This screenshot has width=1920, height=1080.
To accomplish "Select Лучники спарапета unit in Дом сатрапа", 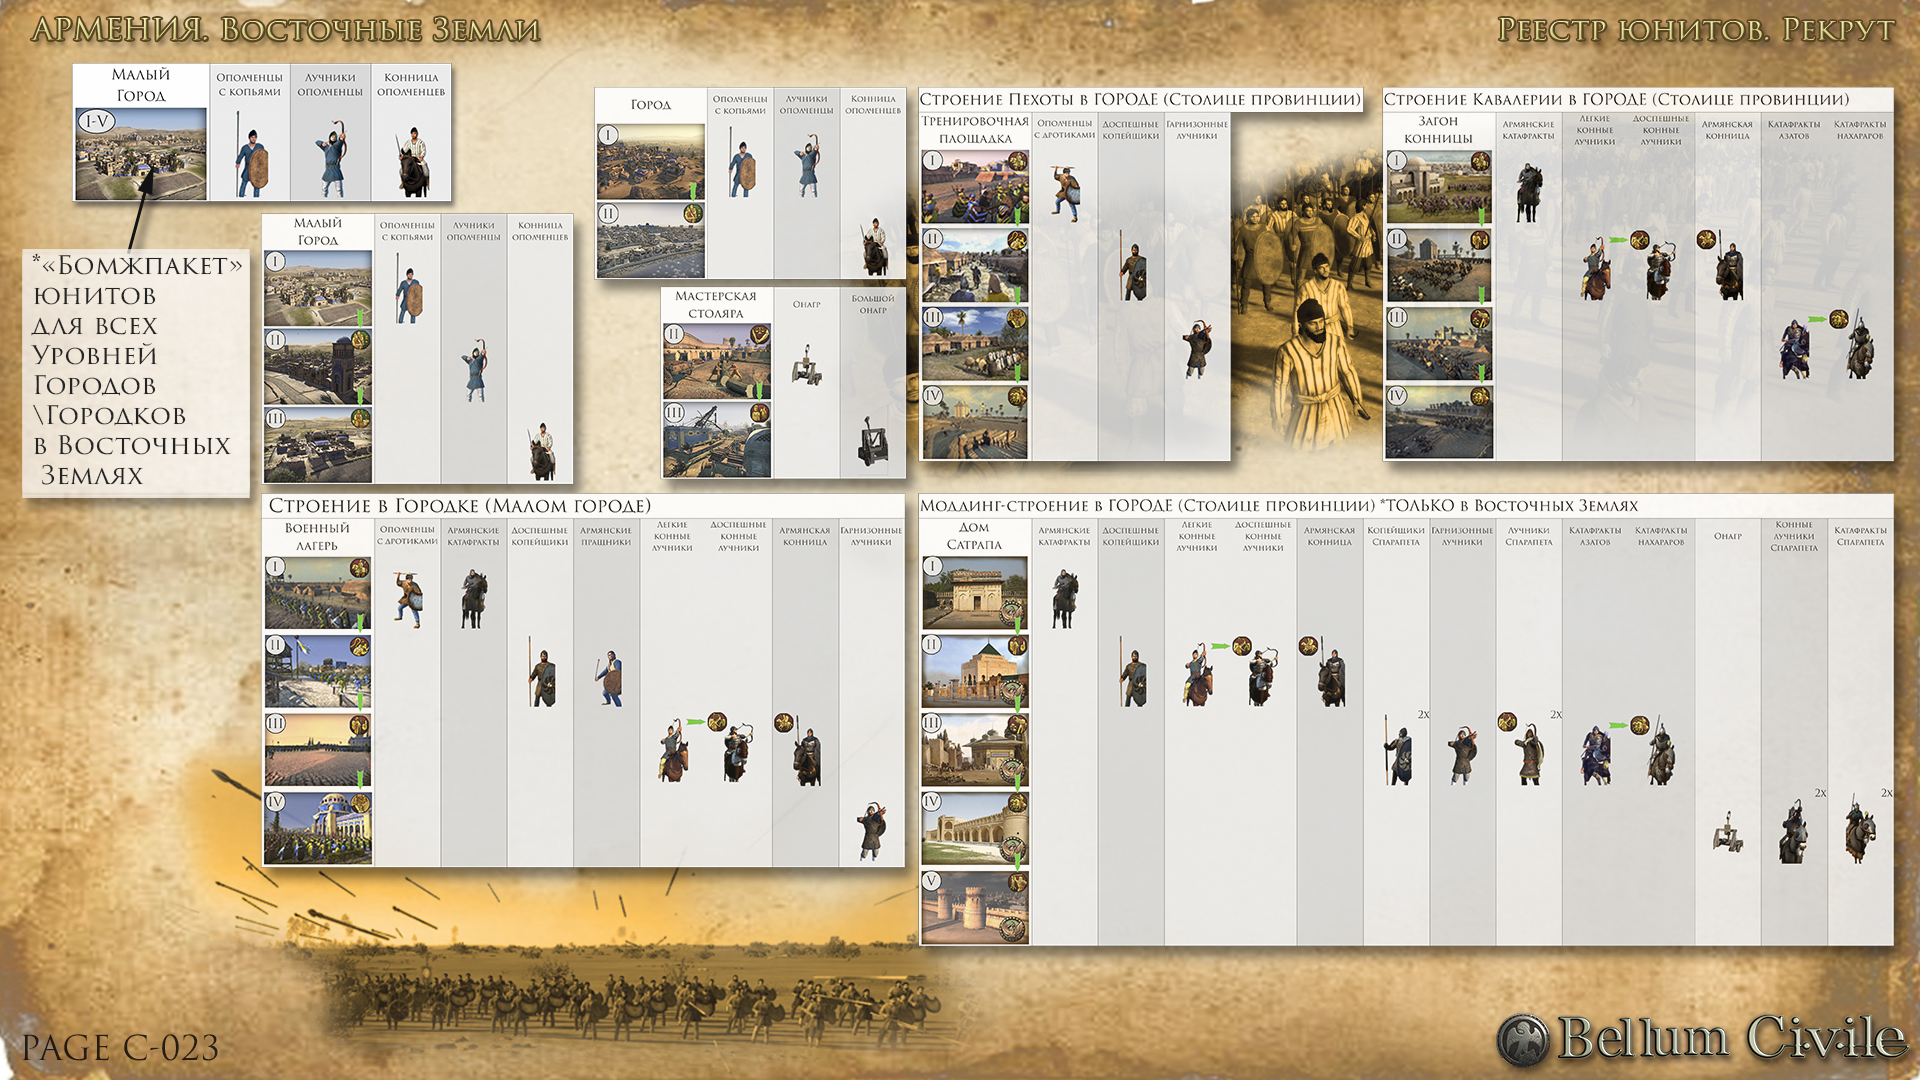I will 1529,755.
